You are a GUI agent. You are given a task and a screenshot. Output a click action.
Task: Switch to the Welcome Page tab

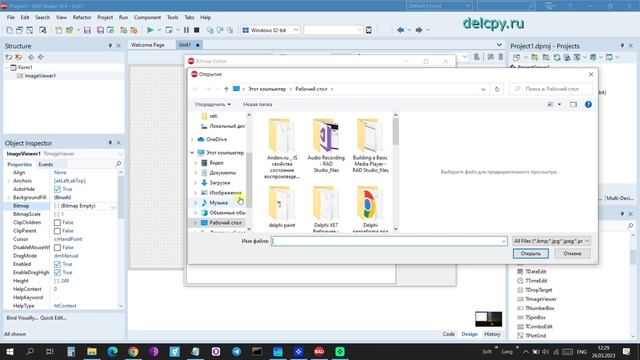(x=148, y=45)
